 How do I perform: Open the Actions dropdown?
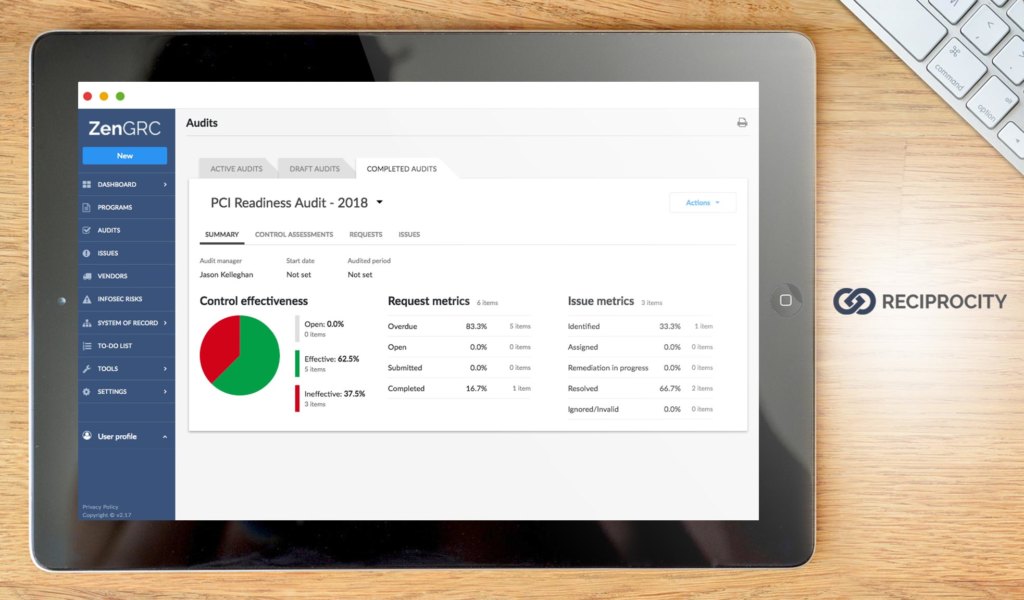pyautogui.click(x=702, y=202)
